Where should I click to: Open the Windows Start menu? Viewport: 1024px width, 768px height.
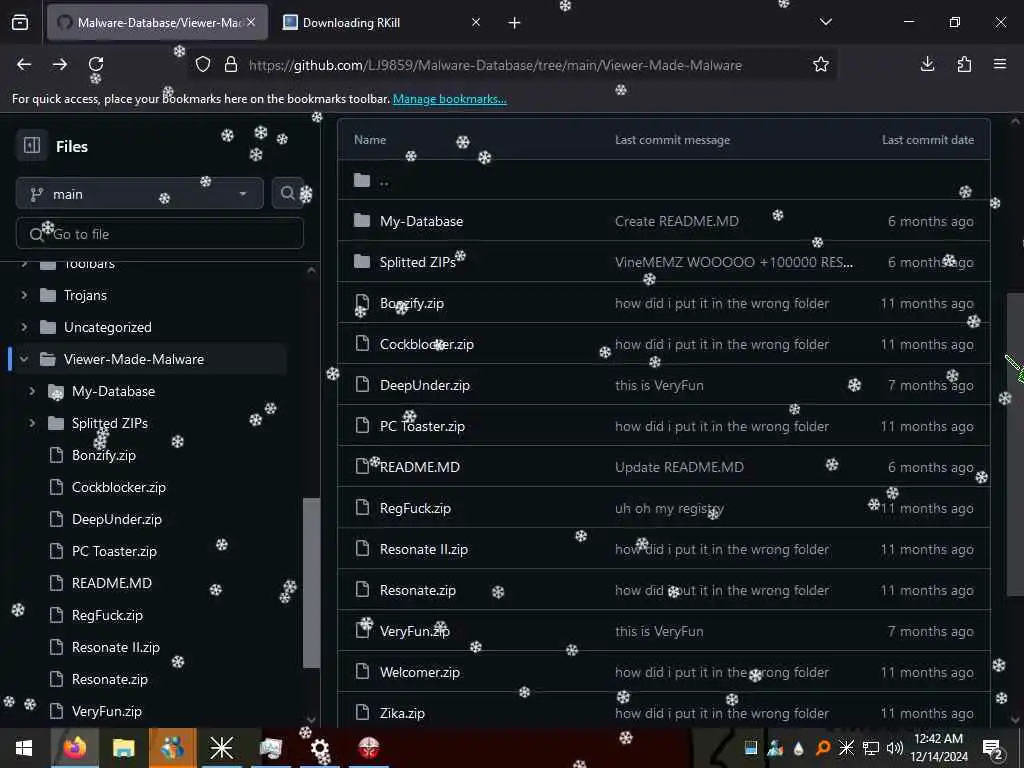tap(24, 748)
